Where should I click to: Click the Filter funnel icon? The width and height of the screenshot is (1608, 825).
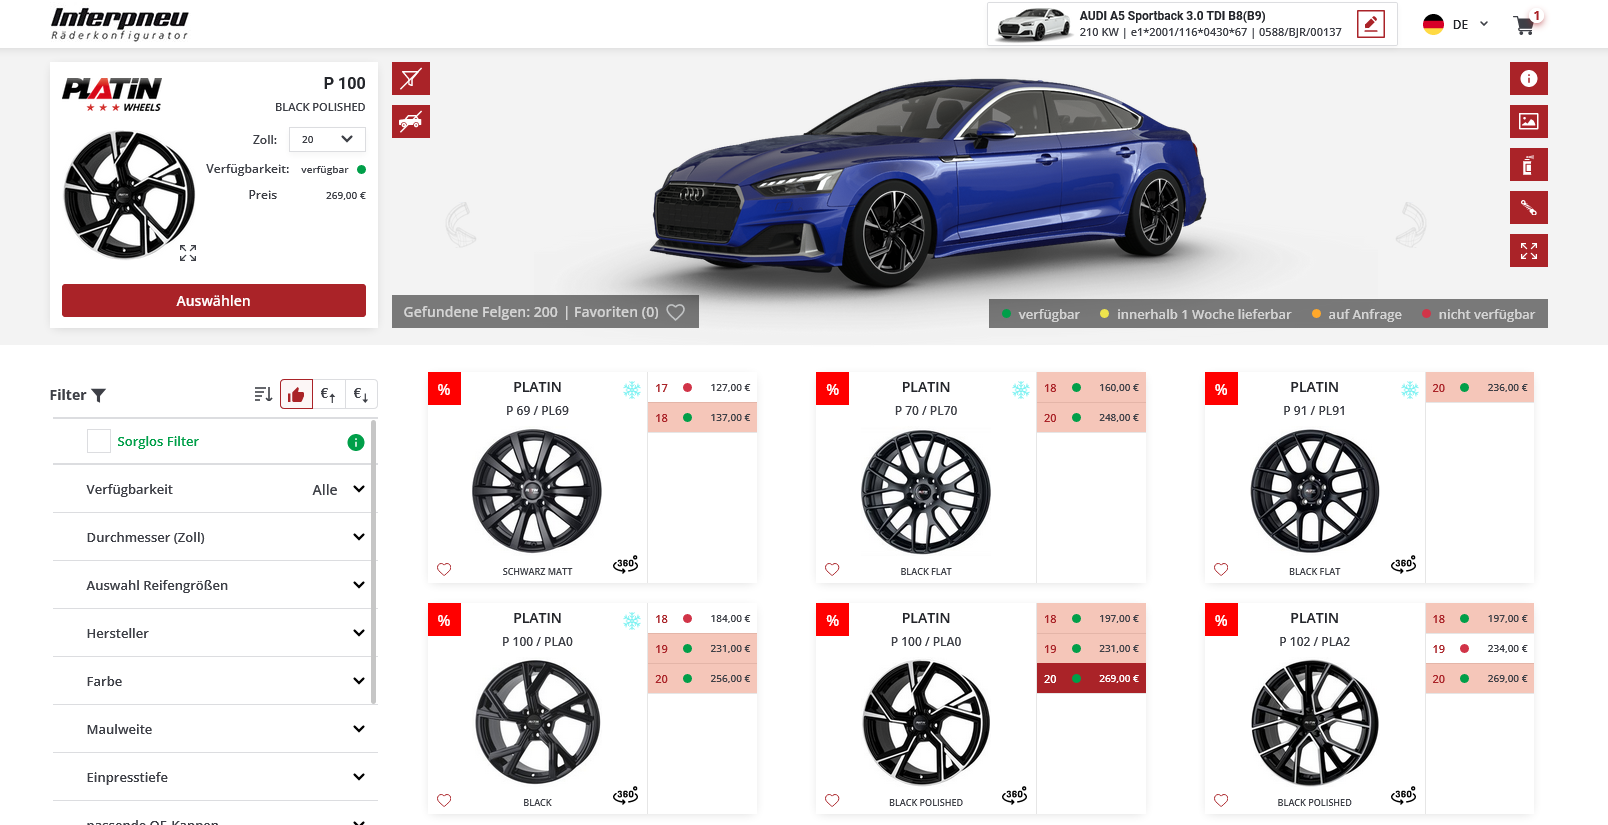tap(98, 395)
